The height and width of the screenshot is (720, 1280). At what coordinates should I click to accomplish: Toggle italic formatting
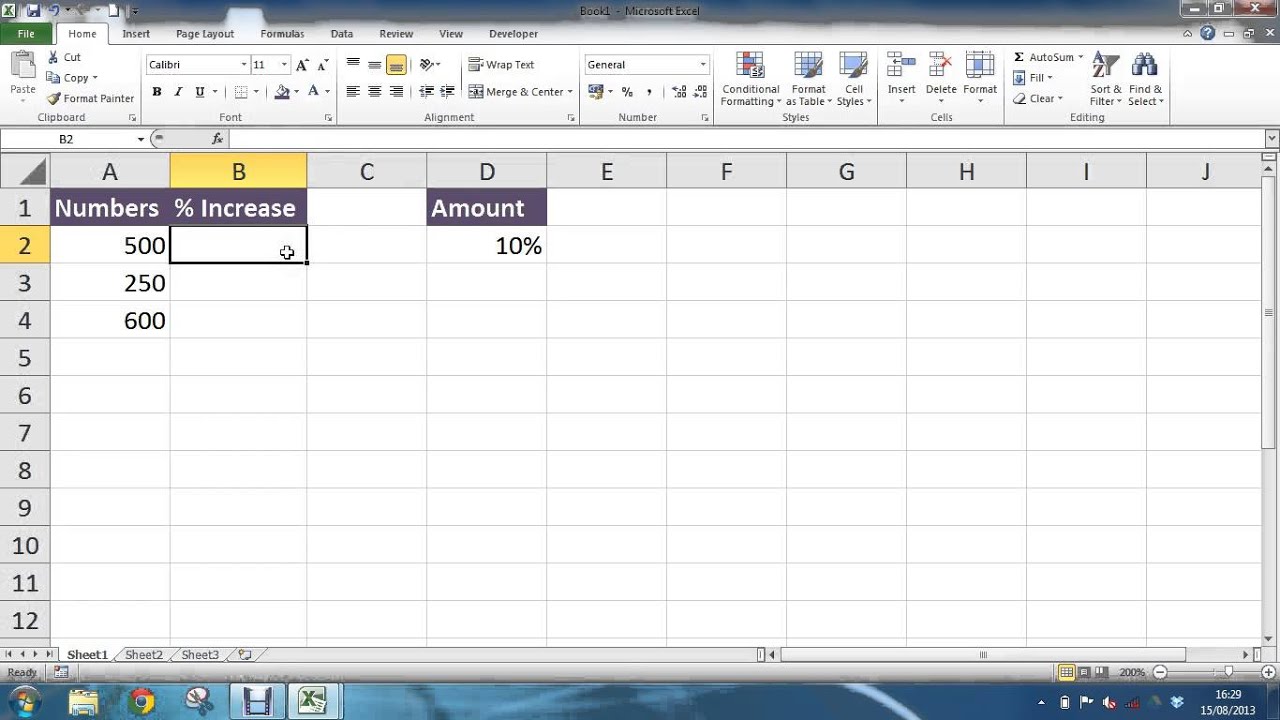coord(178,91)
